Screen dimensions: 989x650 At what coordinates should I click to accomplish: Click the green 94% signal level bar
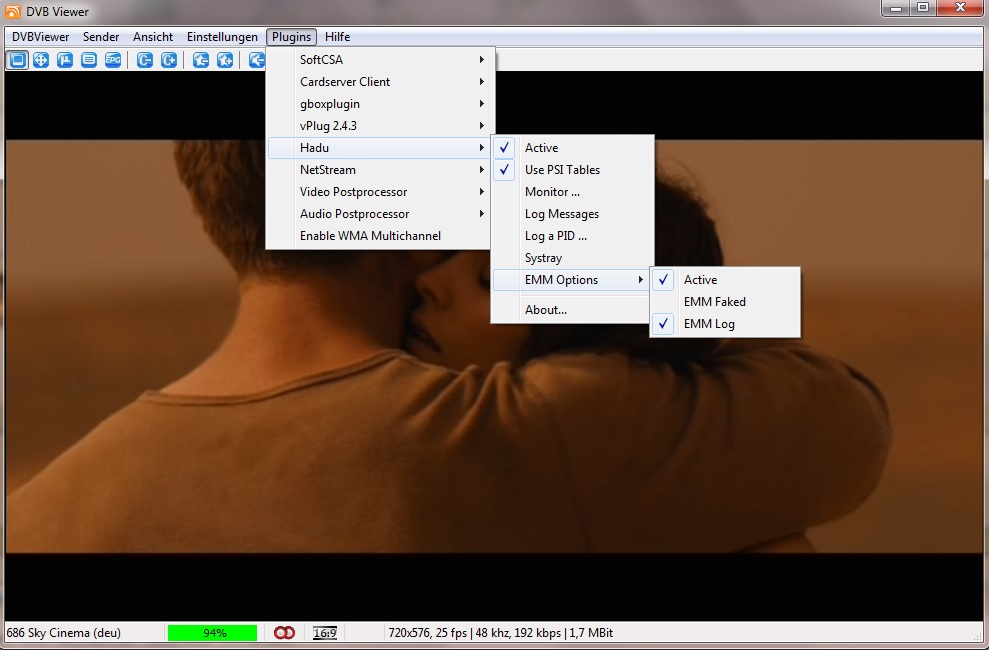[x=212, y=633]
